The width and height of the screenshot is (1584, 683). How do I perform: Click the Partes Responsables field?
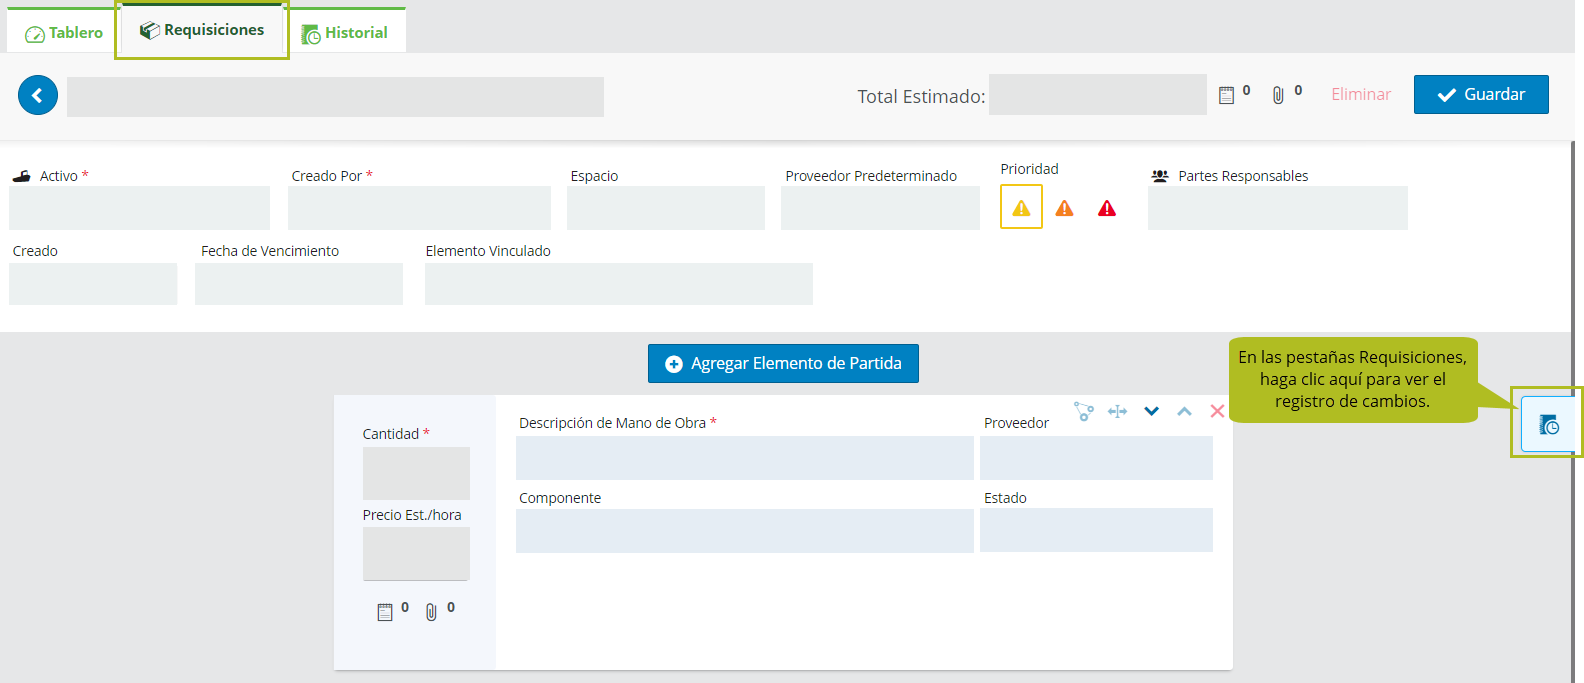(1278, 208)
